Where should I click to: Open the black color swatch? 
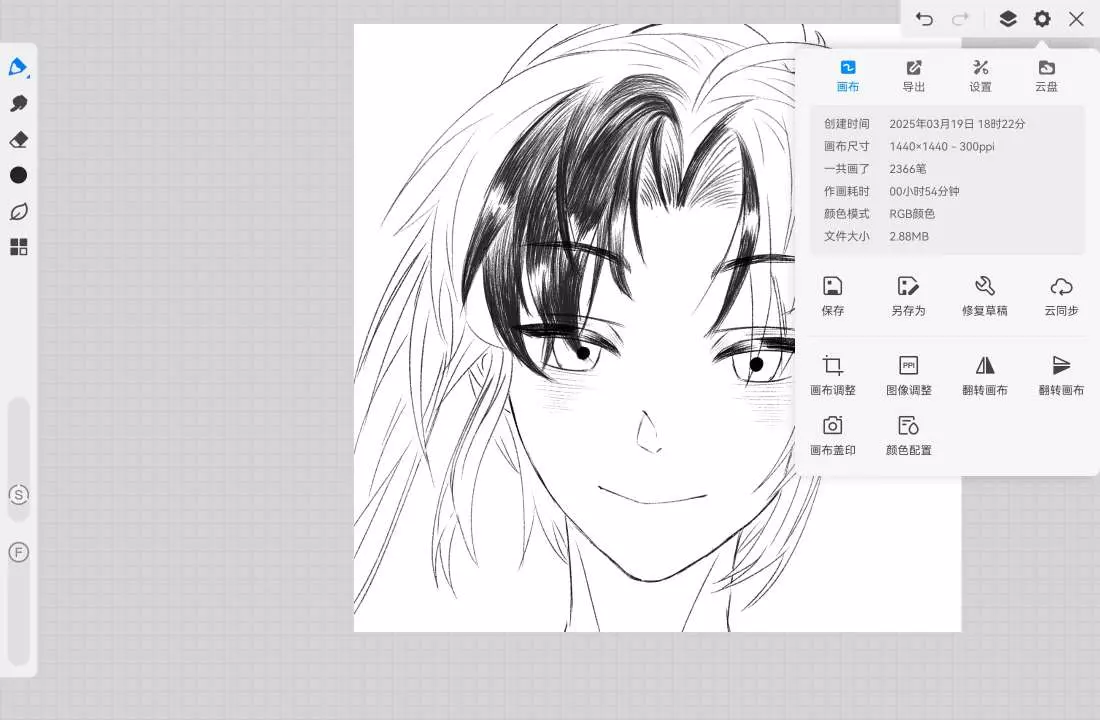[18, 175]
